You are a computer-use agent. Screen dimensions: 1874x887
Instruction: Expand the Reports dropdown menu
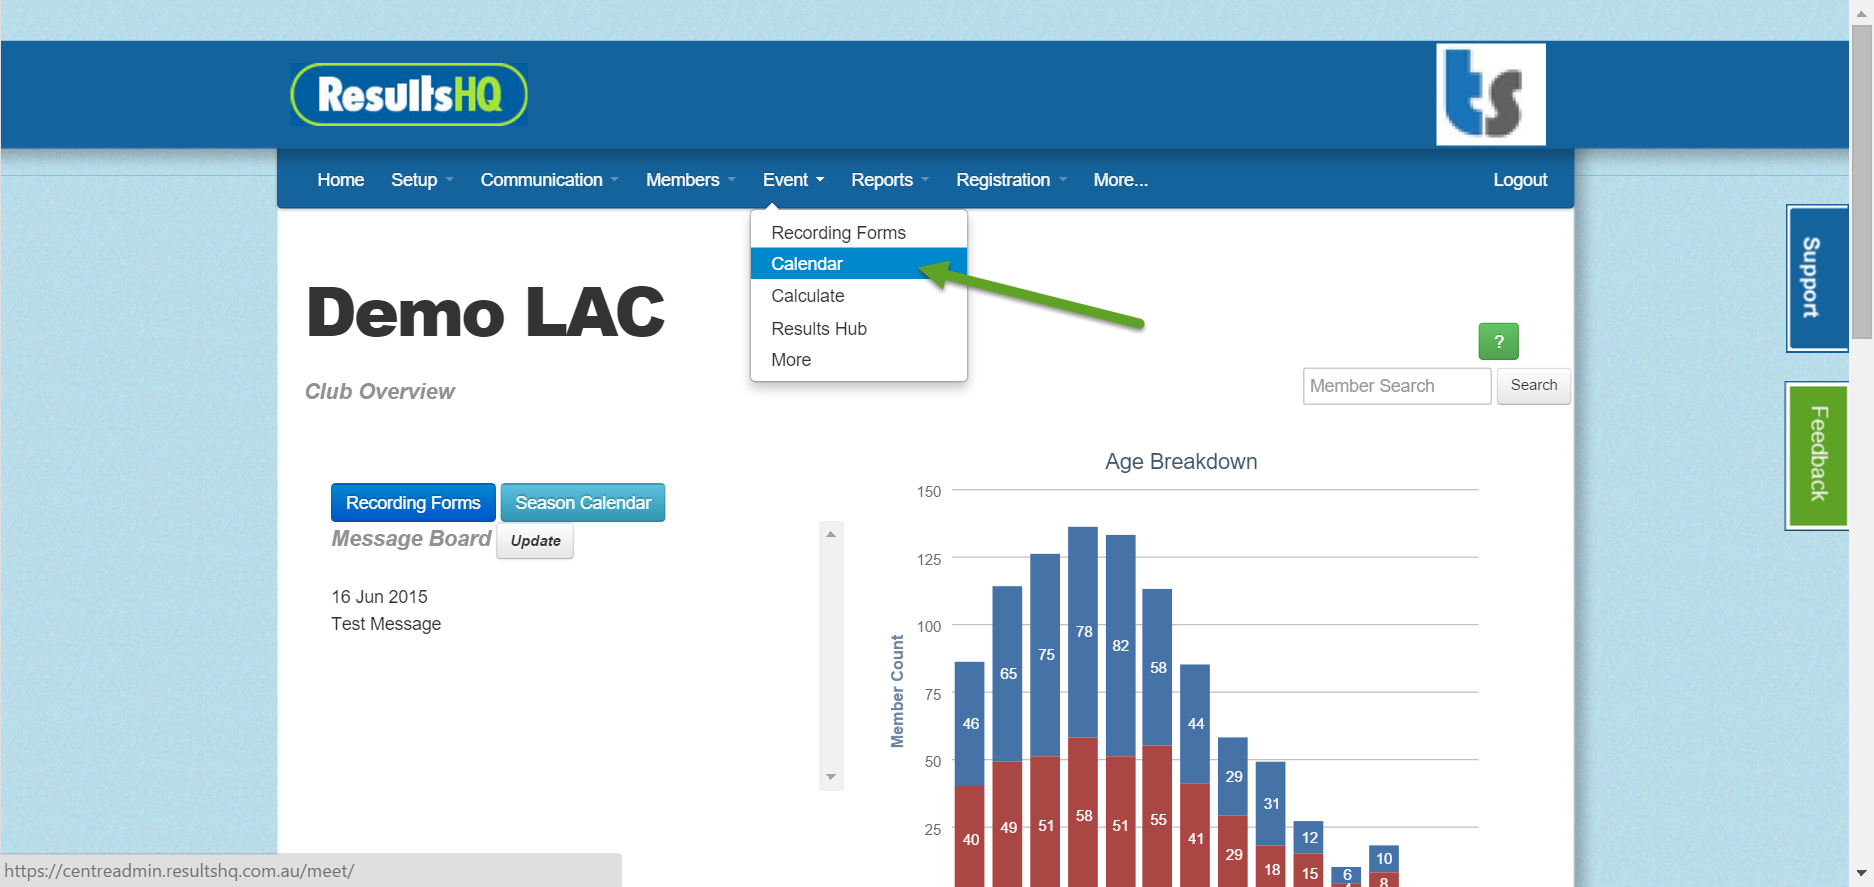(890, 180)
